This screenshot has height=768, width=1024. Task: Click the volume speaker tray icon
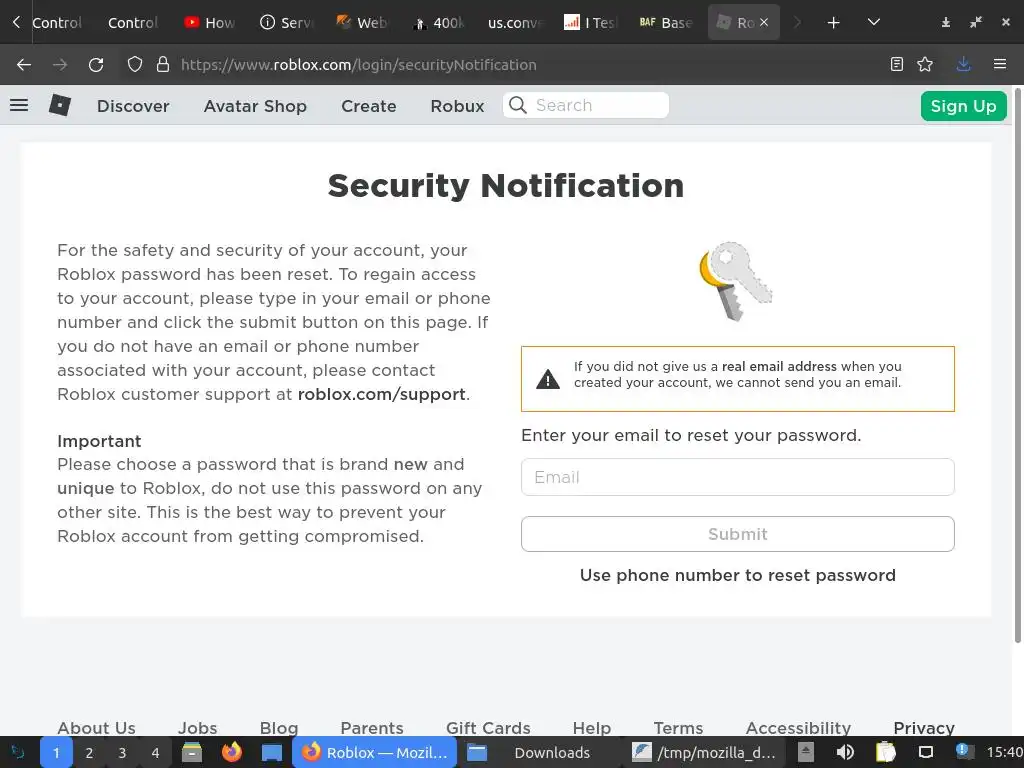tap(845, 752)
